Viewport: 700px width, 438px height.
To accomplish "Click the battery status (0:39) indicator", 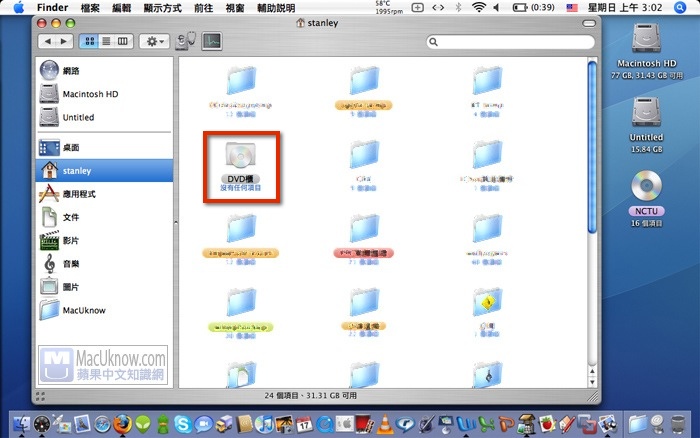I will tap(534, 7).
